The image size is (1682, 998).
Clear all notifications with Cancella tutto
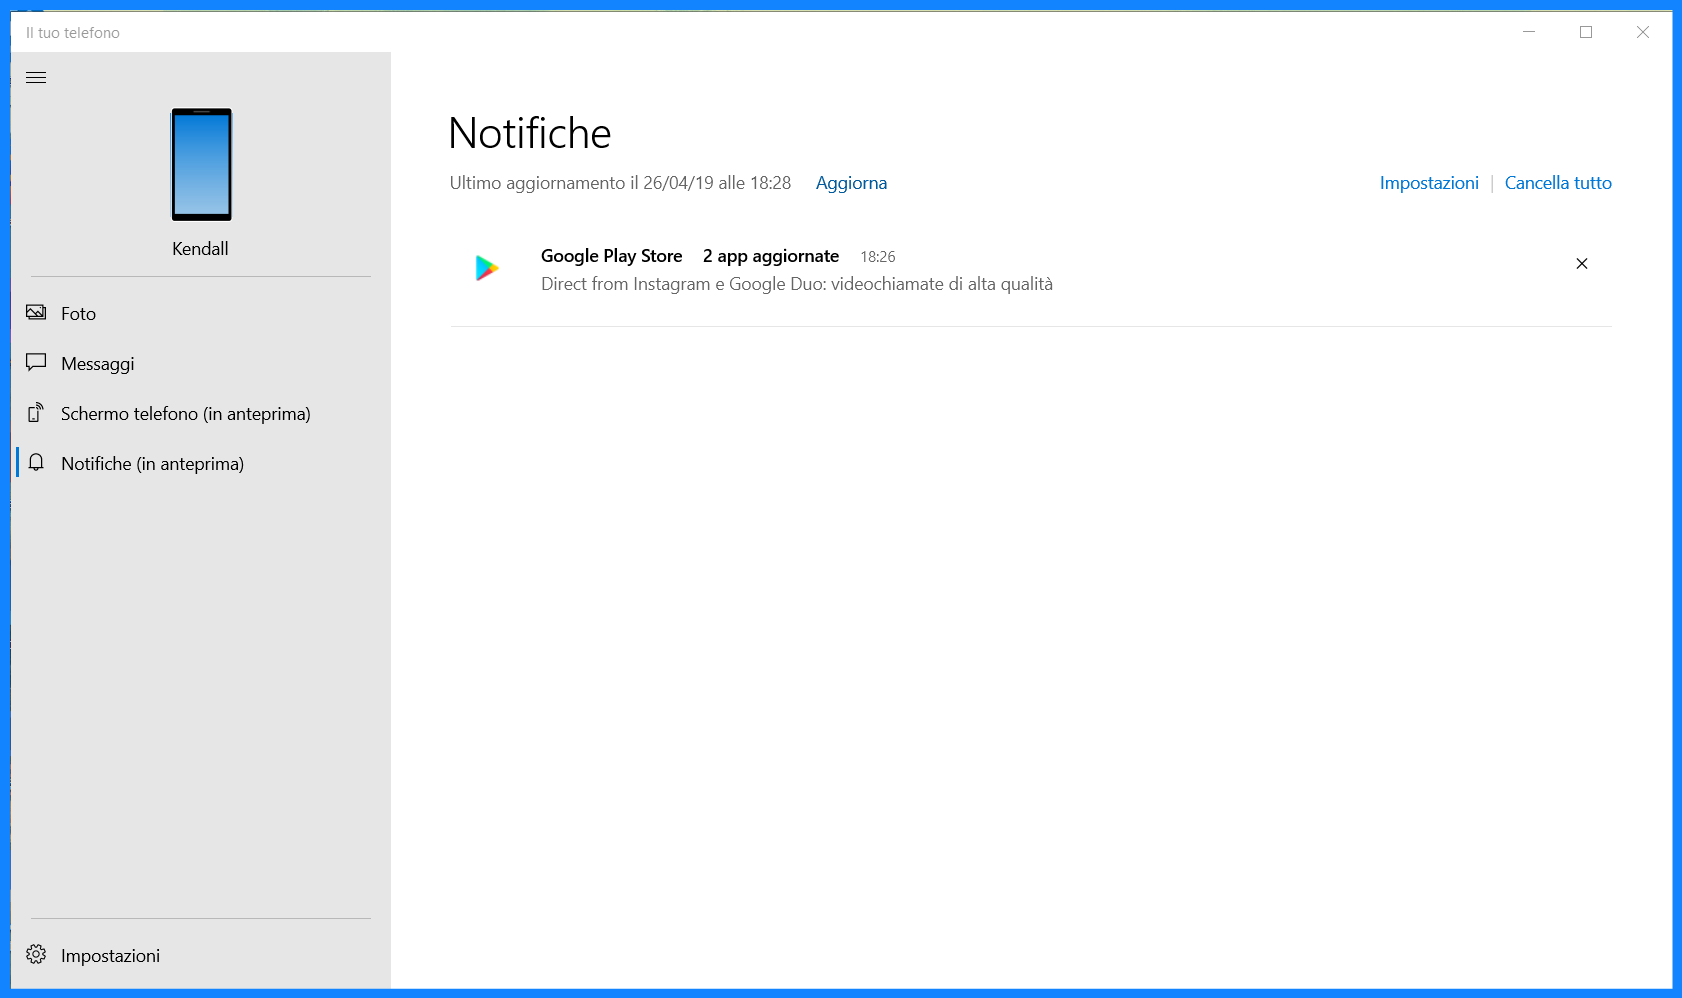pyautogui.click(x=1558, y=183)
